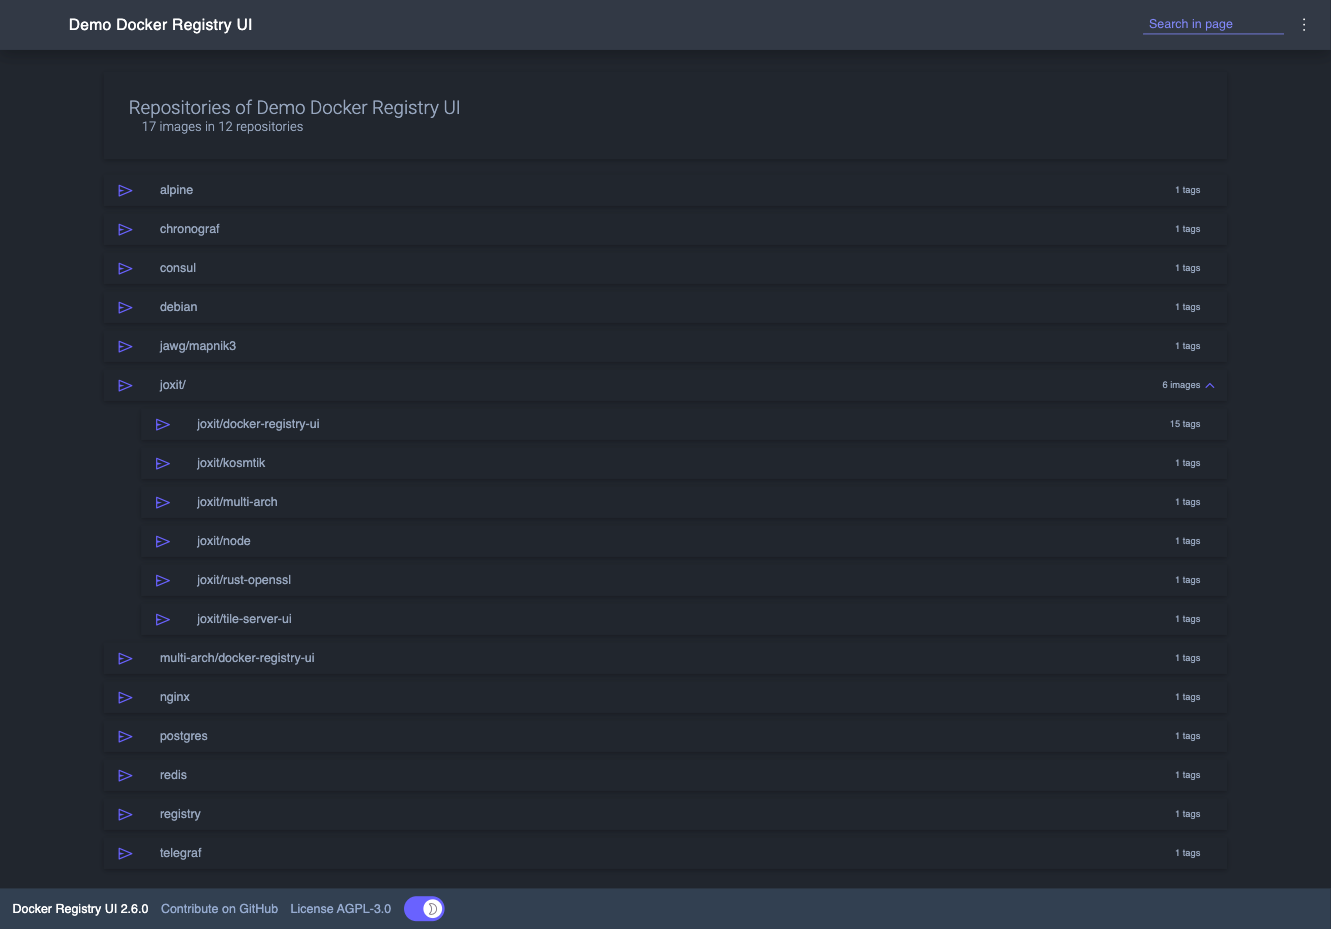Click Docker Registry UI 2.6.0 link
Screen dimensions: 1331x929
pos(80,909)
